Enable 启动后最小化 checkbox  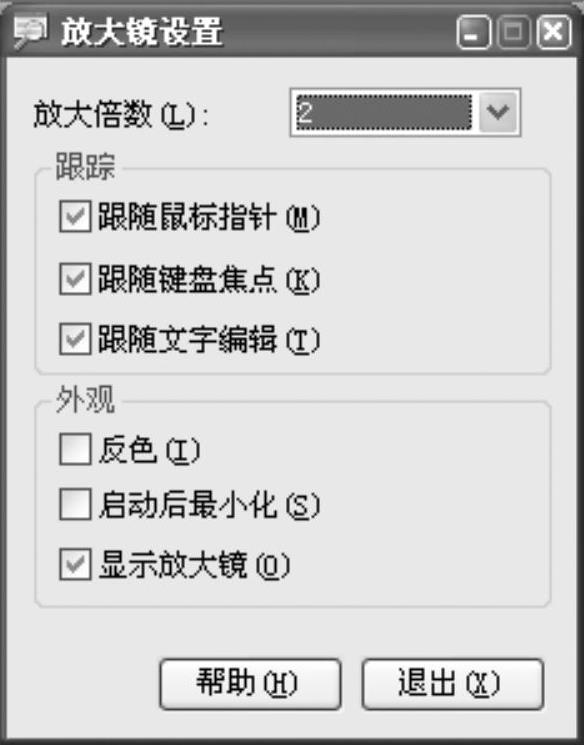point(75,504)
